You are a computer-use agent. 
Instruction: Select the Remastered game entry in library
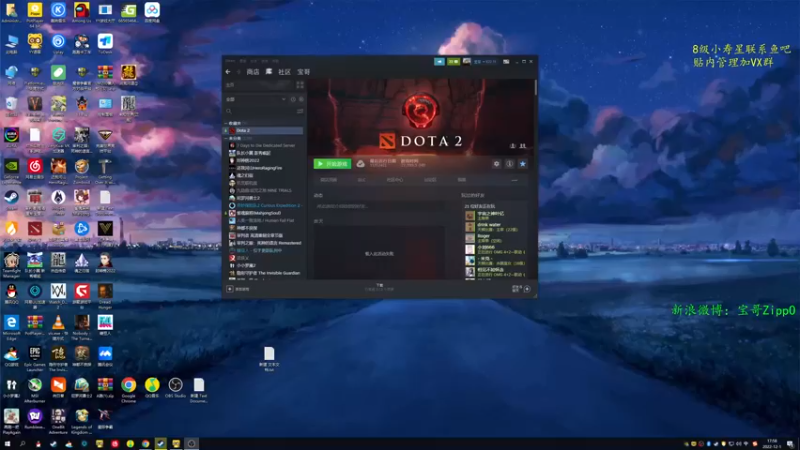[264, 243]
